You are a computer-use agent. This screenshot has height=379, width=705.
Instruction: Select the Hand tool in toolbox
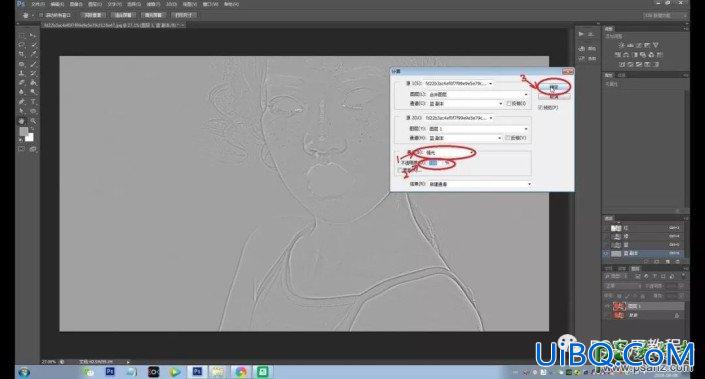coord(21,121)
